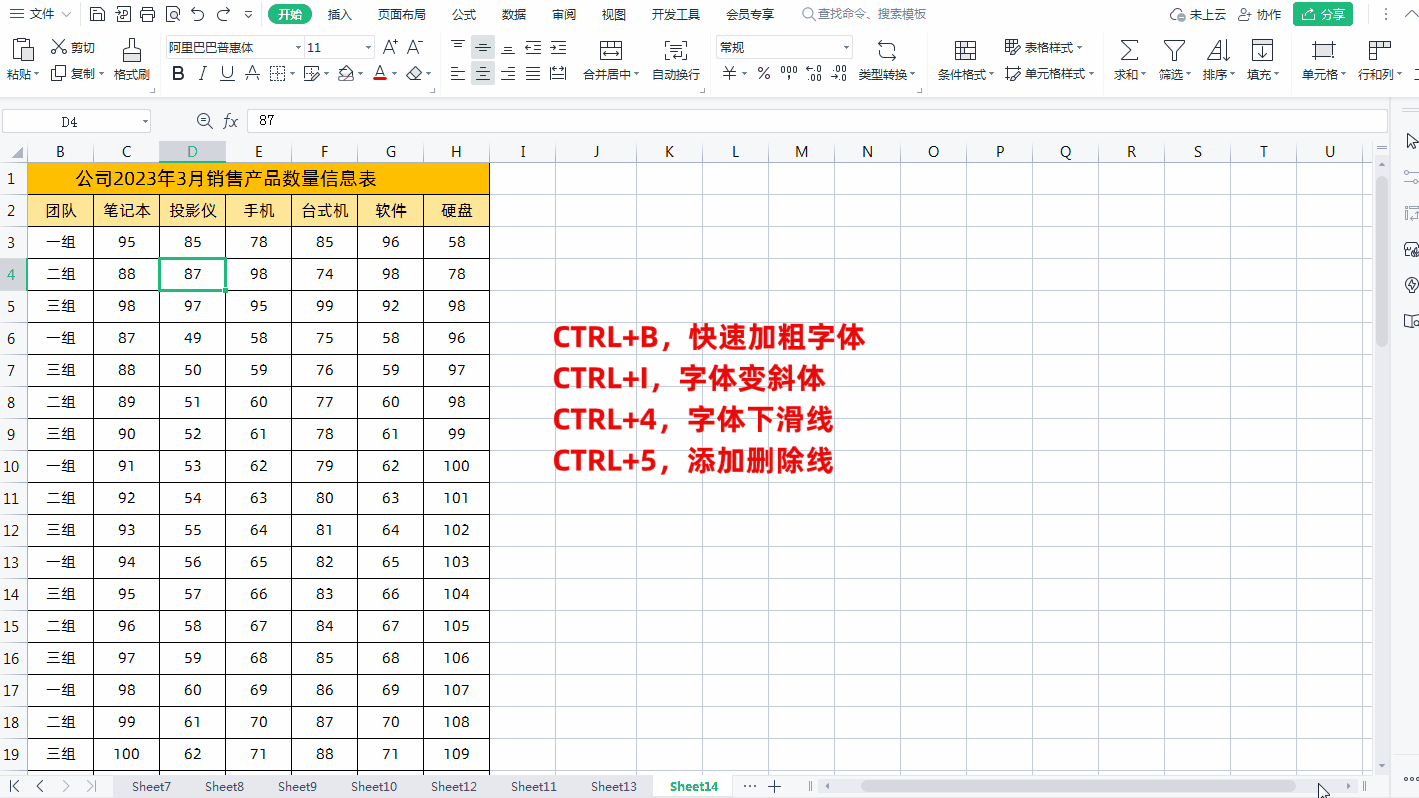Open the font size dropdown
1419x798 pixels.
[x=369, y=47]
